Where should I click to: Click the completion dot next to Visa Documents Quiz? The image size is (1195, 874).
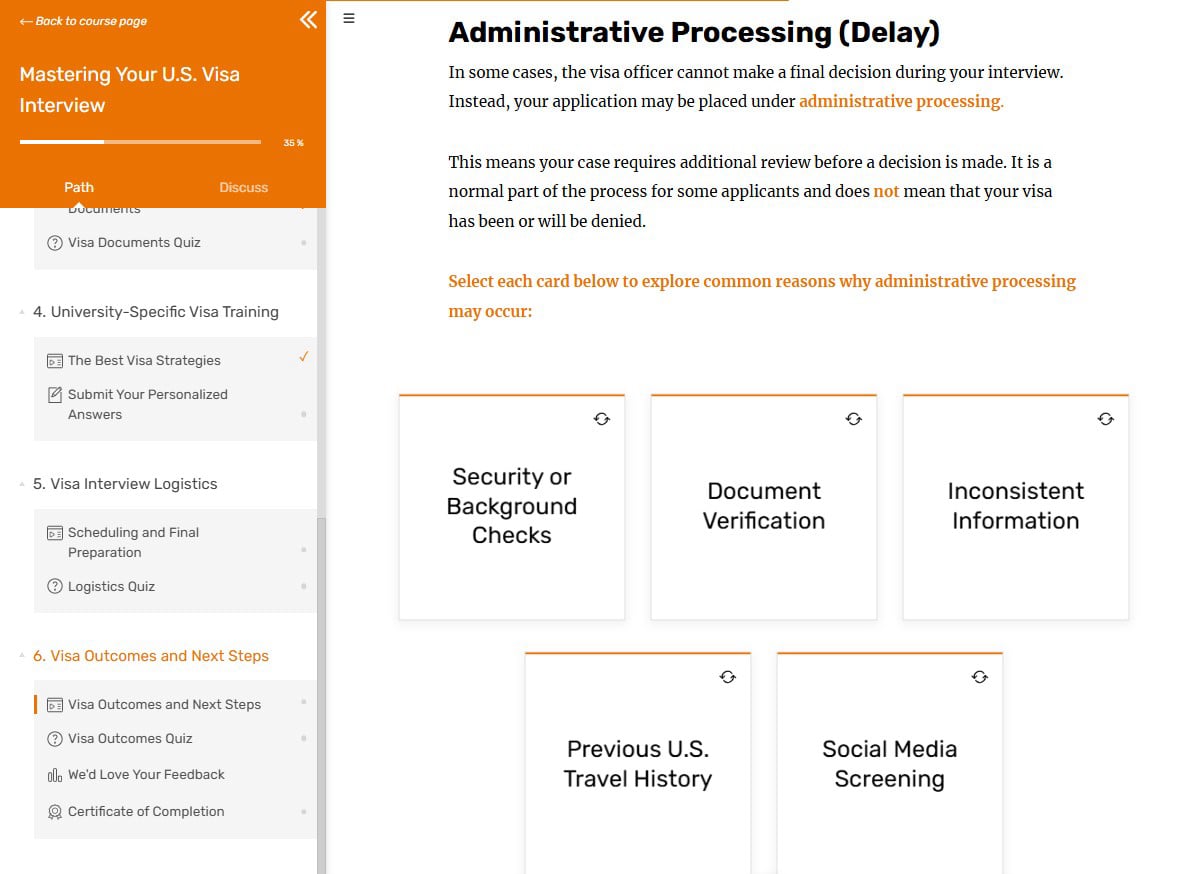(303, 243)
